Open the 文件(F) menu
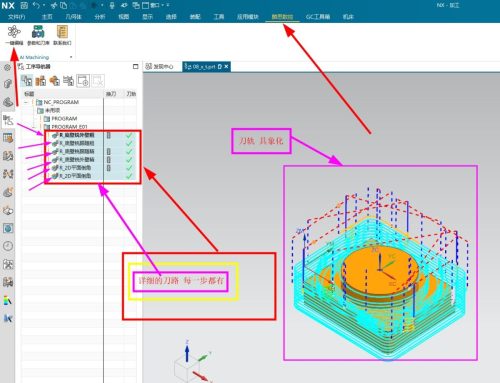Image resolution: width=500 pixels, height=383 pixels. click(x=17, y=17)
